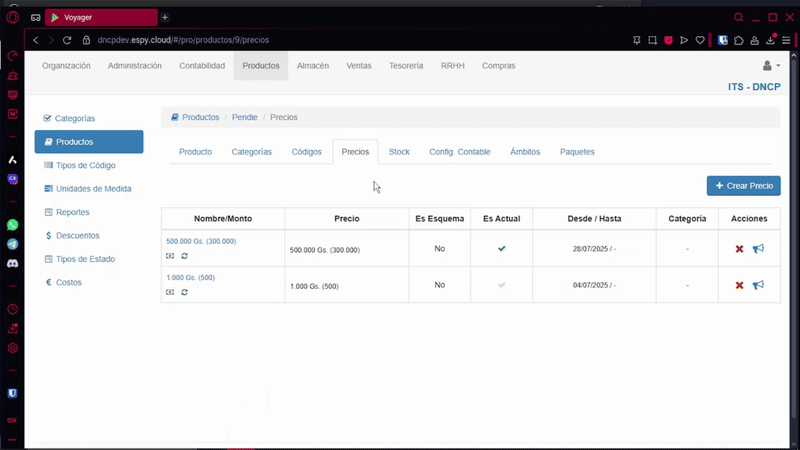800x450 pixels.
Task: Click green refresh icon under 500.000 Gs.
Action: (184, 256)
